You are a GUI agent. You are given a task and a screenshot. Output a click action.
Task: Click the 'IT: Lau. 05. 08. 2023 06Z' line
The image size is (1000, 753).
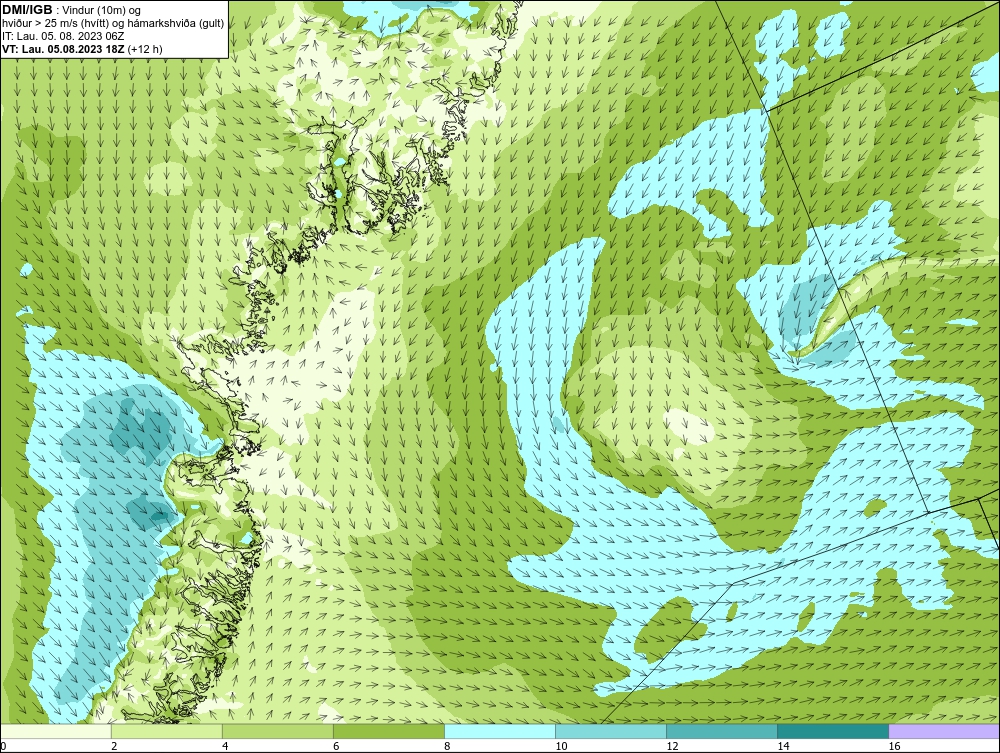pos(63,36)
